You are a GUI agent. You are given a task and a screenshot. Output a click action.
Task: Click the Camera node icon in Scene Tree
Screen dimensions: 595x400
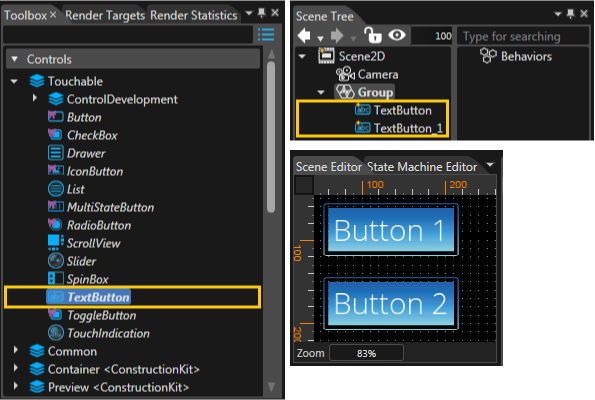point(345,74)
